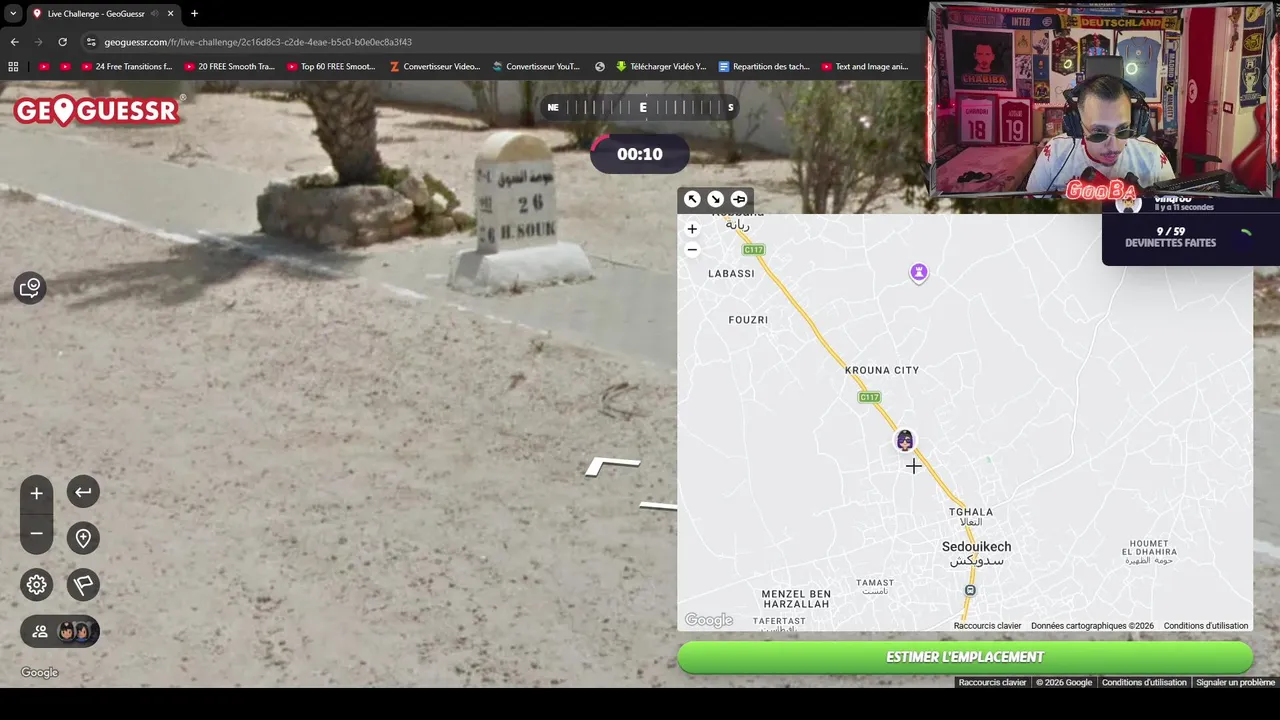Open the tab search dropdown
Image resolution: width=1280 pixels, height=720 pixels.
pyautogui.click(x=12, y=13)
